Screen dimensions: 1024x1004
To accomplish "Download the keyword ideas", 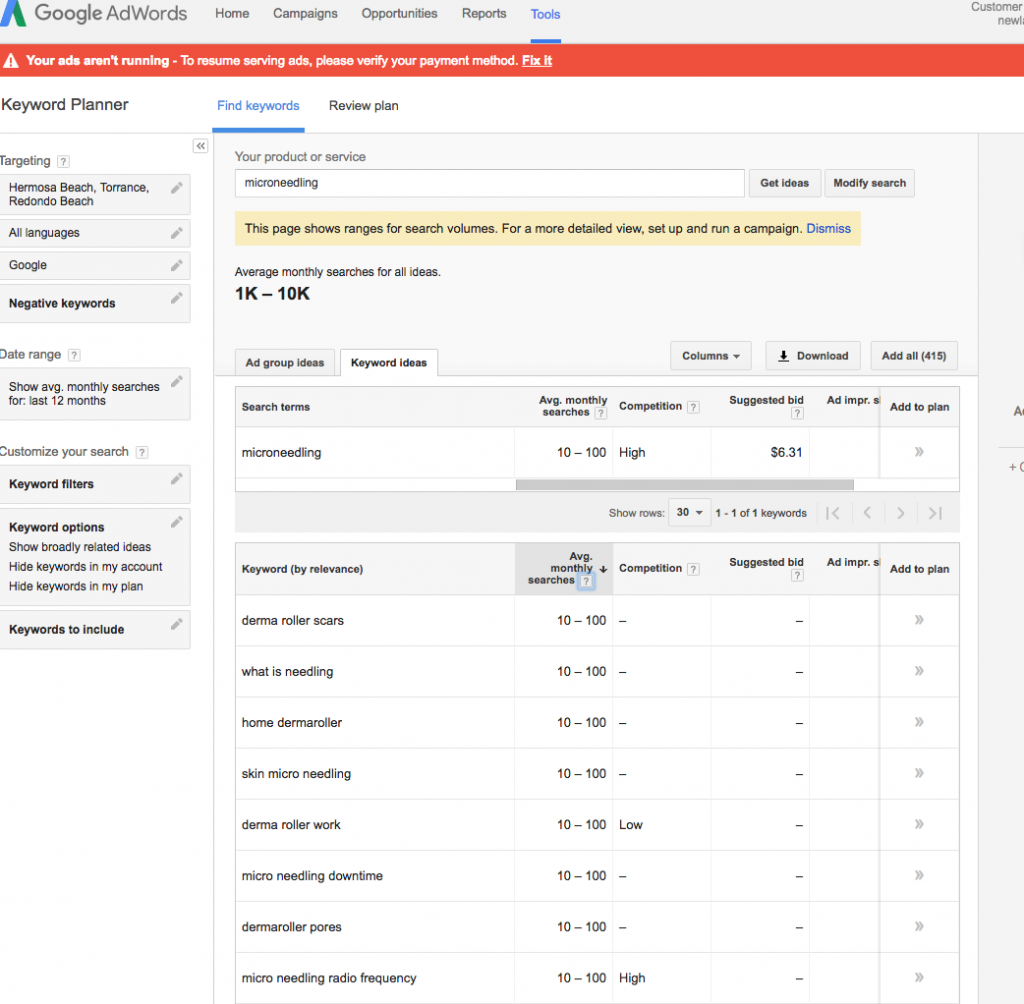I will [x=813, y=356].
